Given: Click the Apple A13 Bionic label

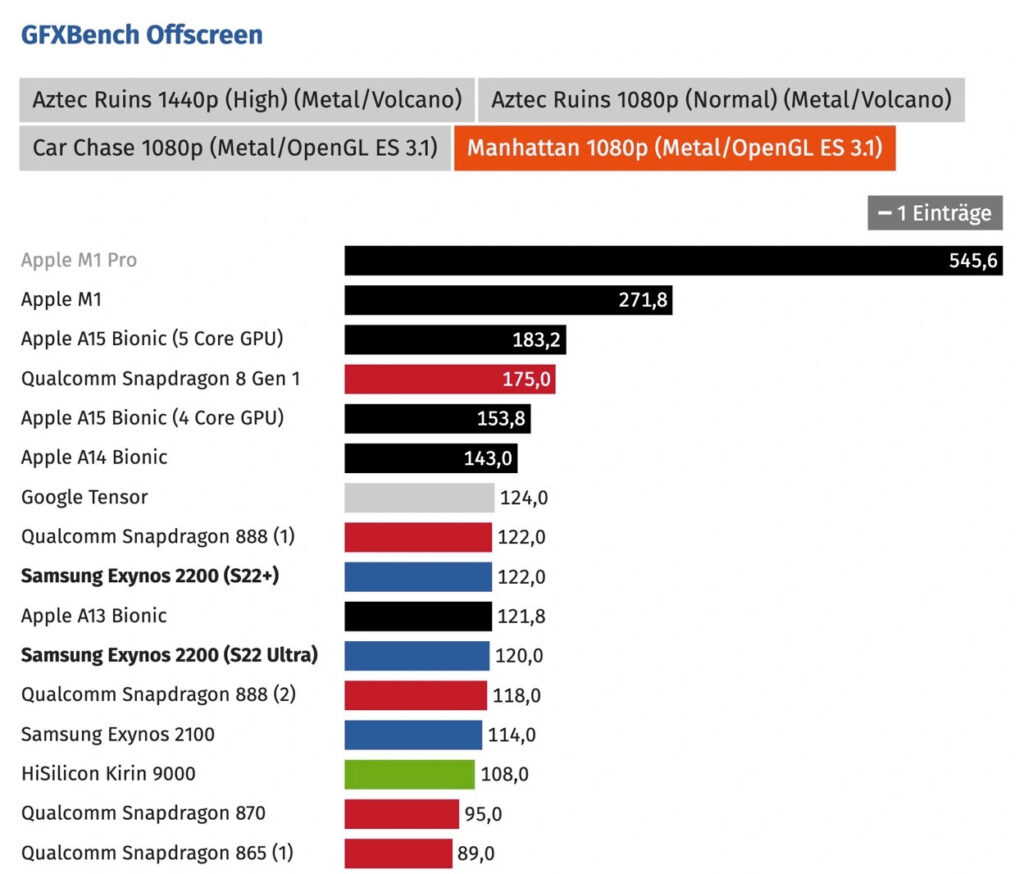Looking at the screenshot, I should (94, 615).
